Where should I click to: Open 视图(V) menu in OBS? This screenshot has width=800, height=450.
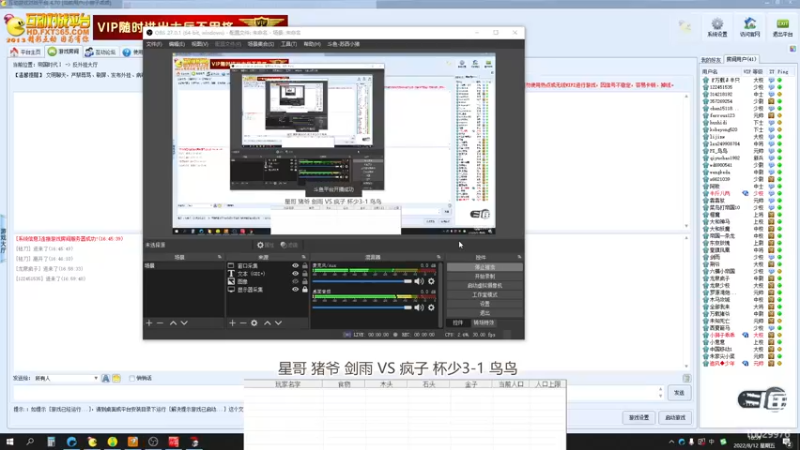(199, 44)
